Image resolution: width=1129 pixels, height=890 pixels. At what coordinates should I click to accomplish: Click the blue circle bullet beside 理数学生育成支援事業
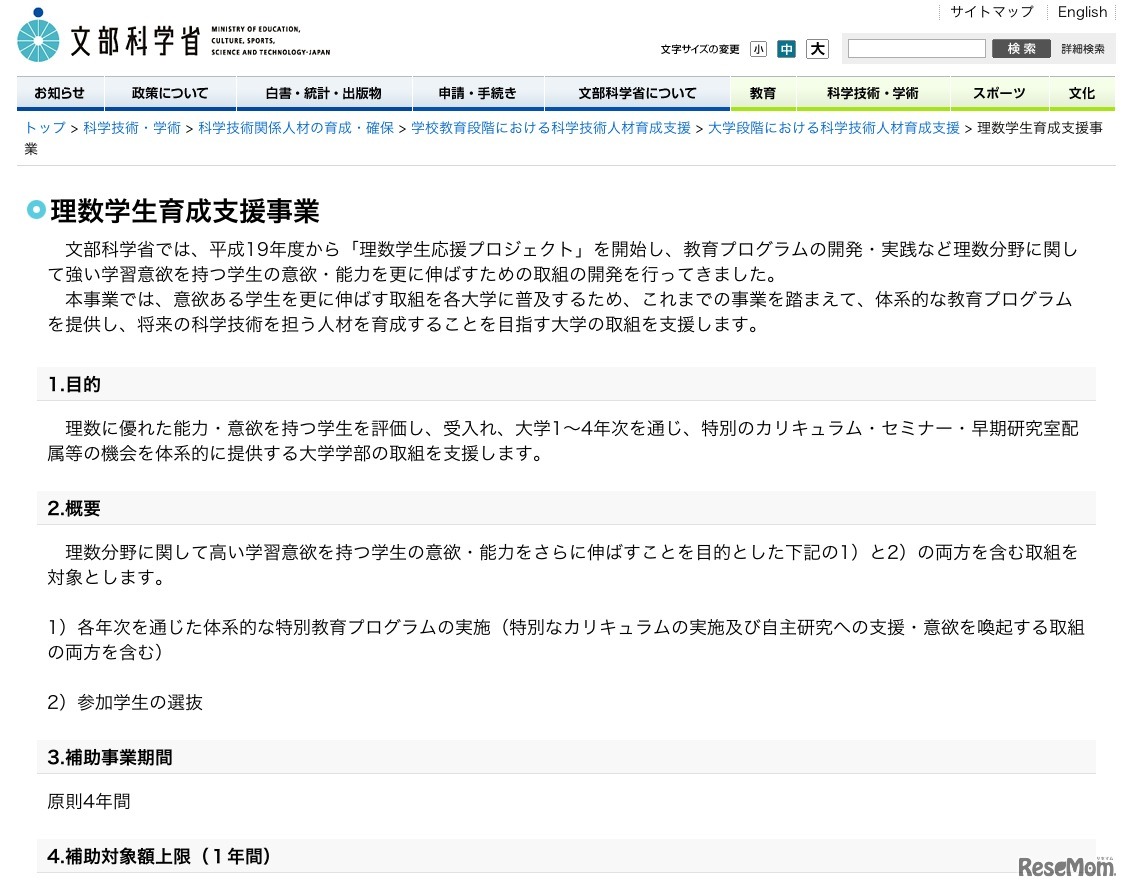coord(36,210)
